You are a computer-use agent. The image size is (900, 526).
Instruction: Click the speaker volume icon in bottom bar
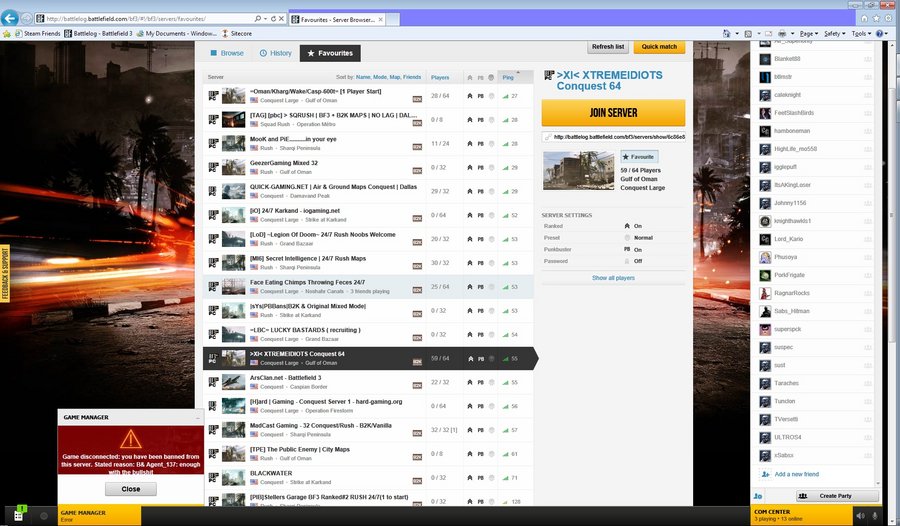860,516
